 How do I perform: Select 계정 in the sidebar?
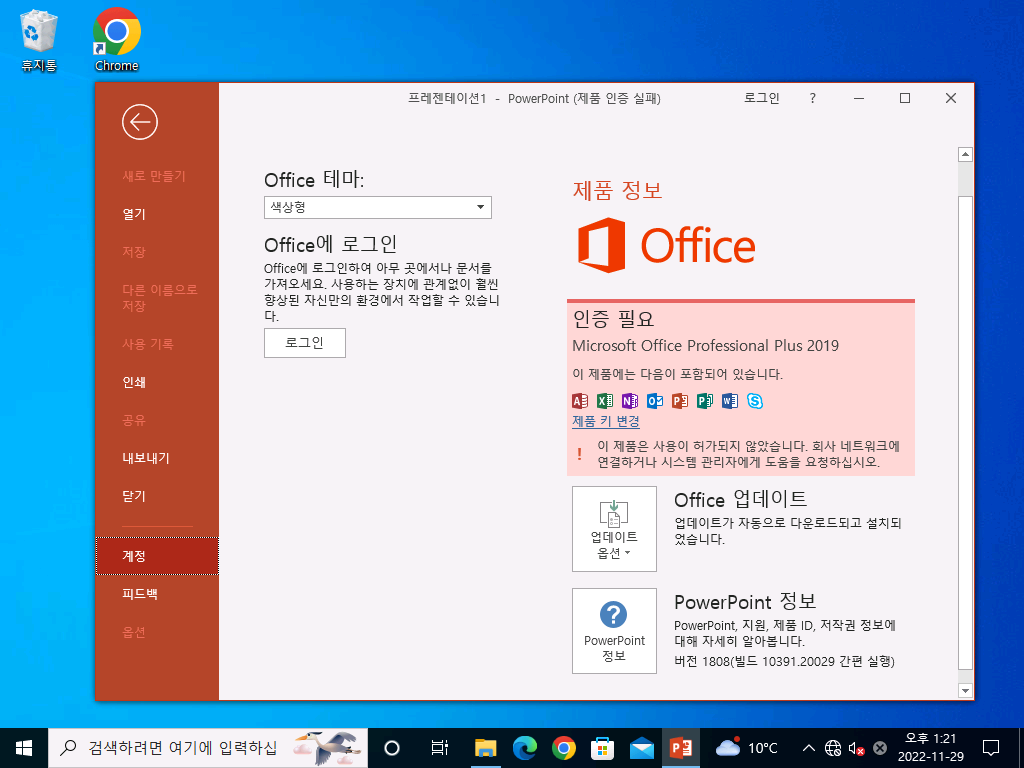tap(157, 556)
